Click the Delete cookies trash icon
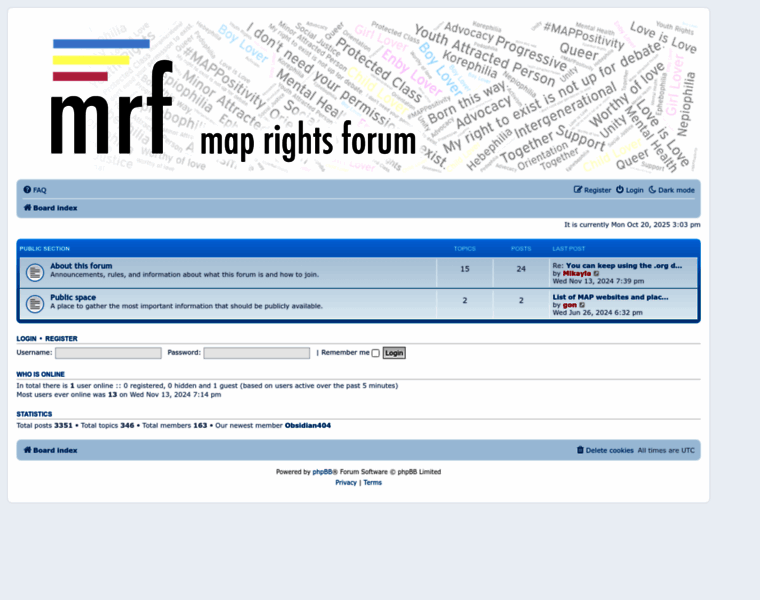 coord(581,450)
